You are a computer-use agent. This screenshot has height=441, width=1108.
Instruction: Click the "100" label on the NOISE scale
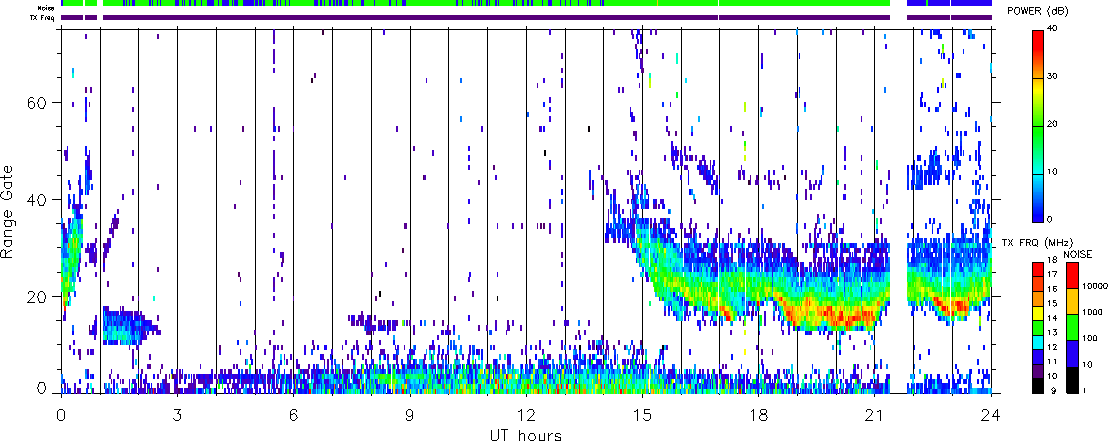[x=1088, y=340]
